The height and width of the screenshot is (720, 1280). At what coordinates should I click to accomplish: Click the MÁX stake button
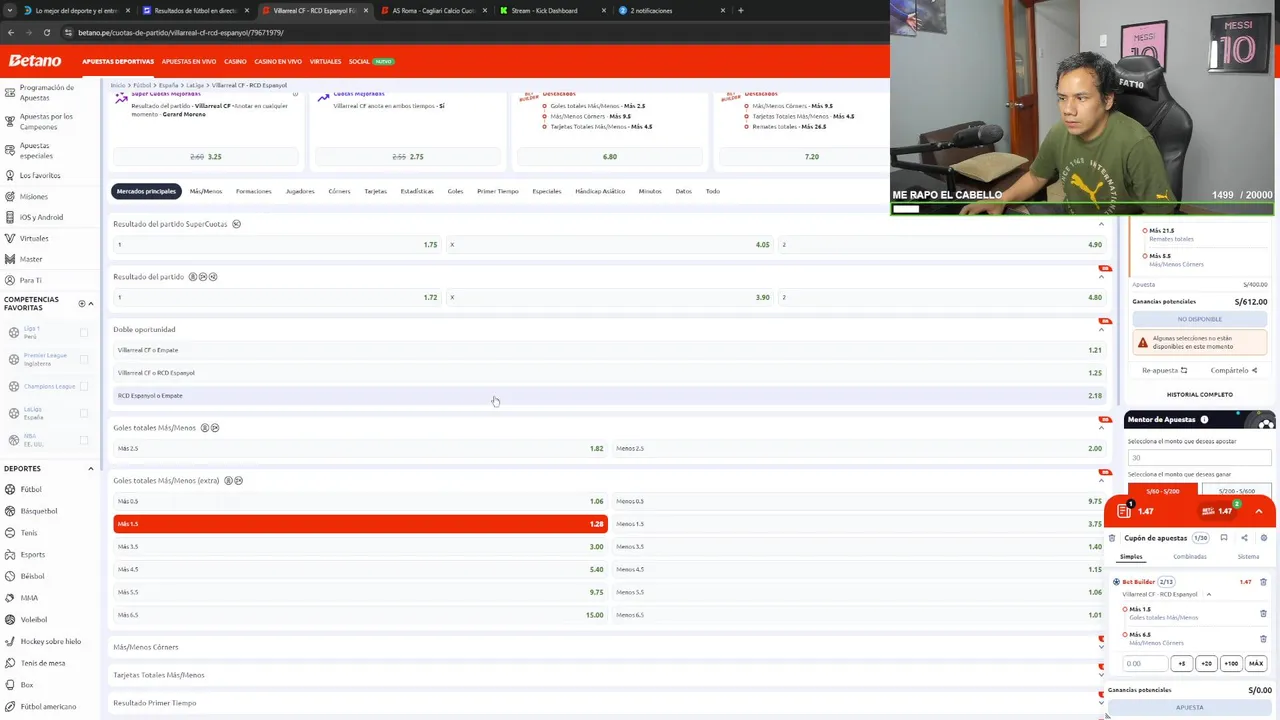pos(1256,663)
